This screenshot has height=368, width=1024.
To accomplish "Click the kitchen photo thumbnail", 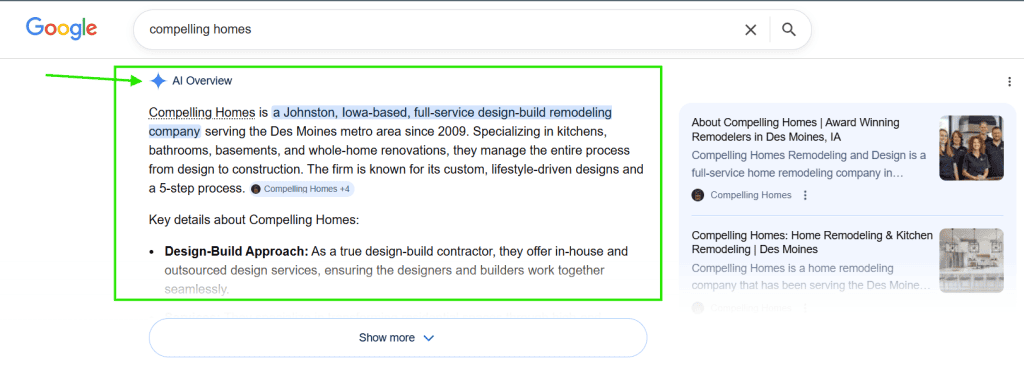I will click(x=971, y=260).
